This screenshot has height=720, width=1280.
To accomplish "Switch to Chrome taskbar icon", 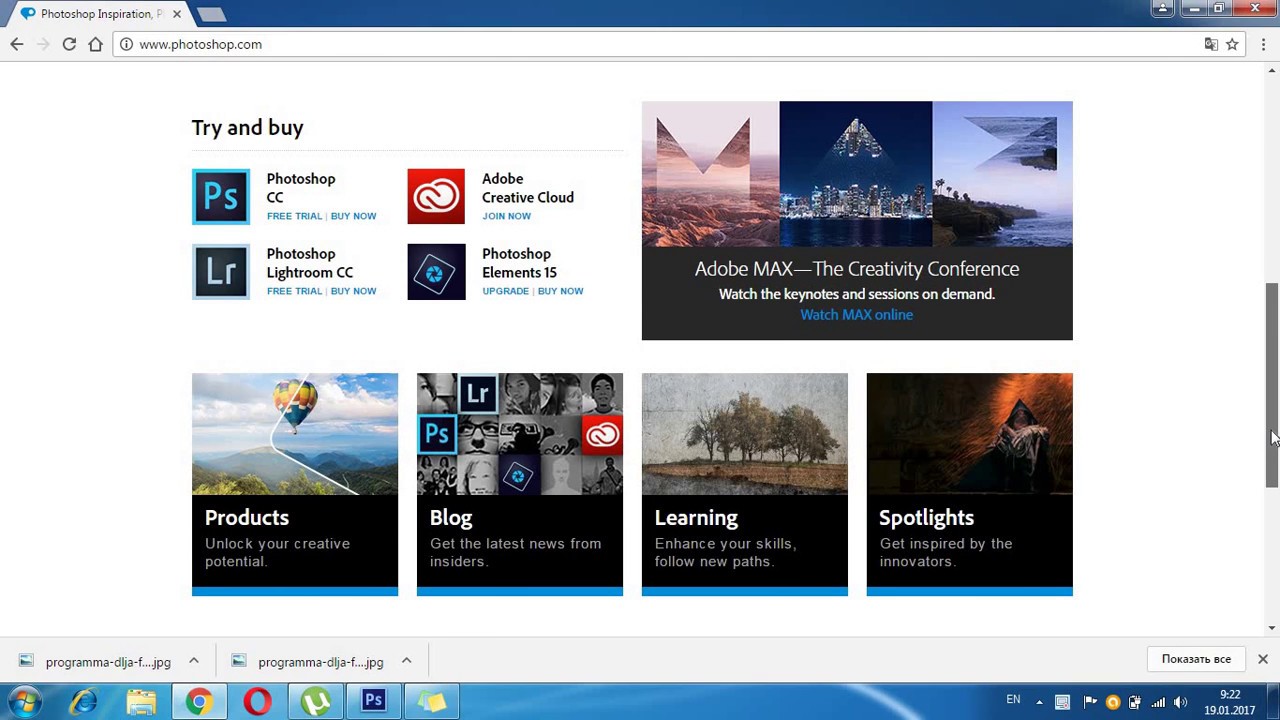I will pos(199,702).
